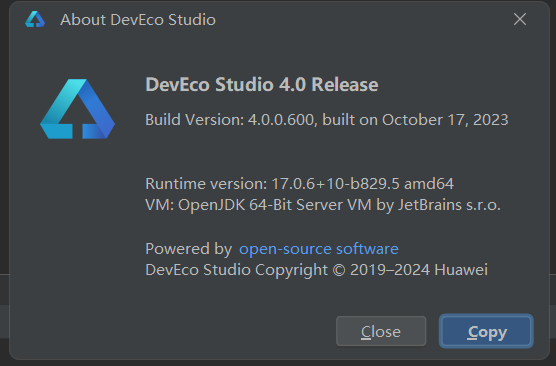Viewport: 556px width, 366px height.
Task: Click the large DevEco Studio logo
Action: pyautogui.click(x=77, y=109)
